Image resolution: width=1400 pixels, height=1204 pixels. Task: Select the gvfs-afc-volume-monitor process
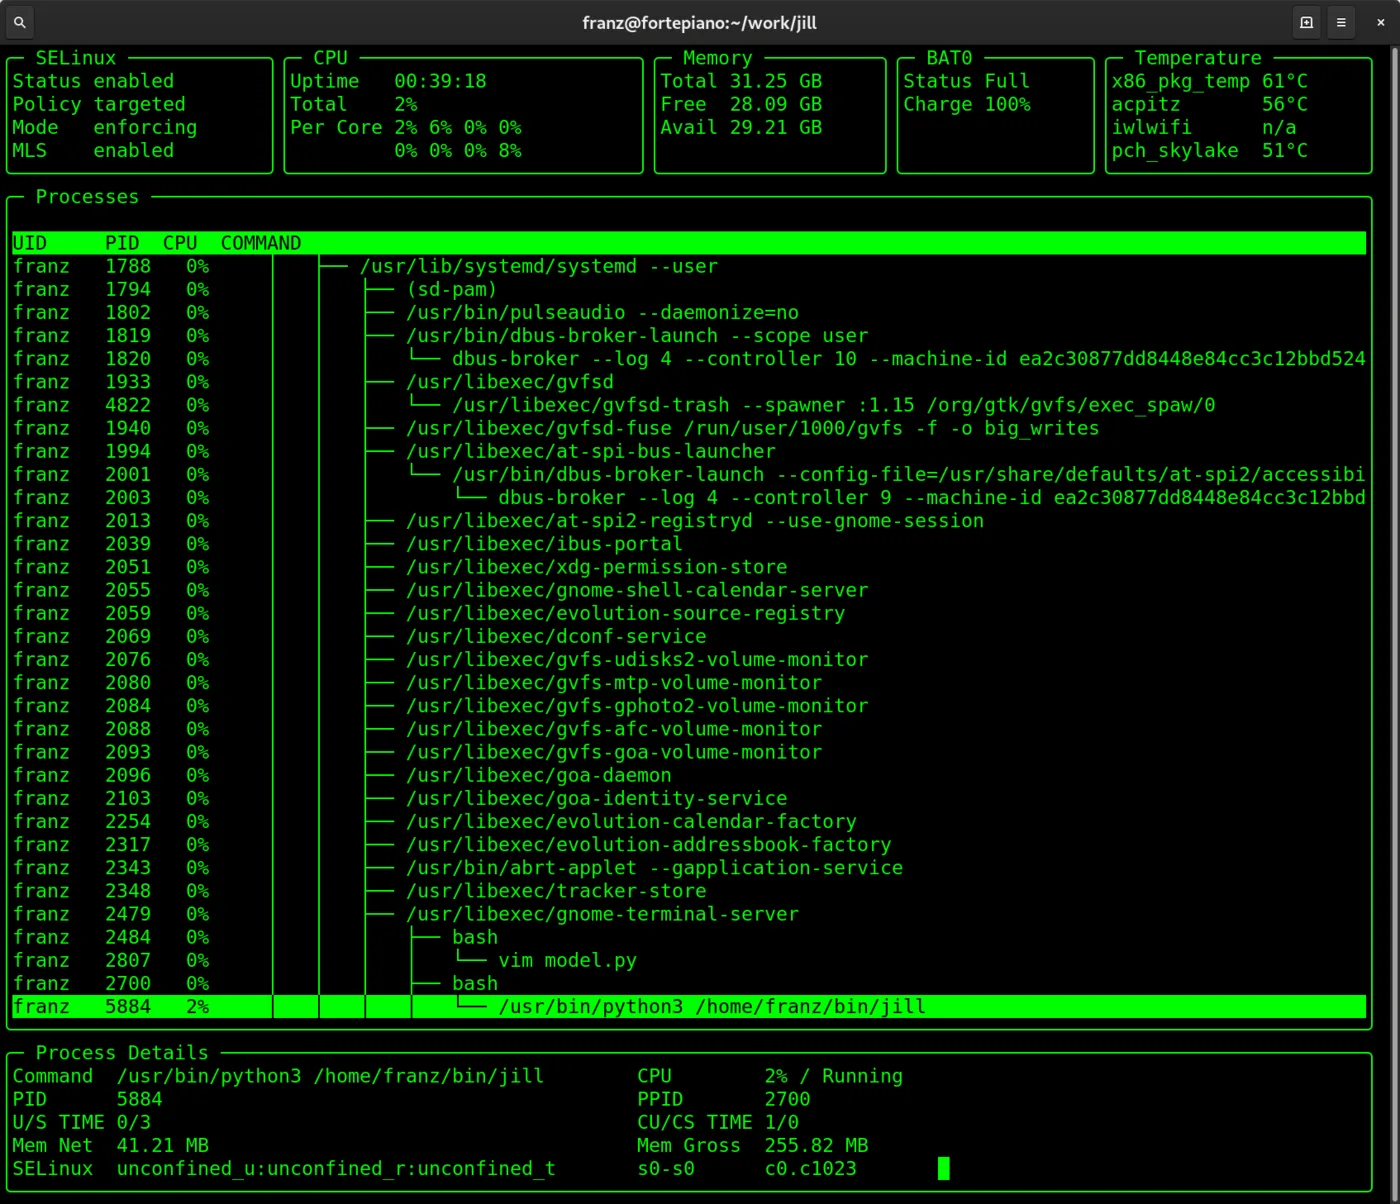(689, 729)
